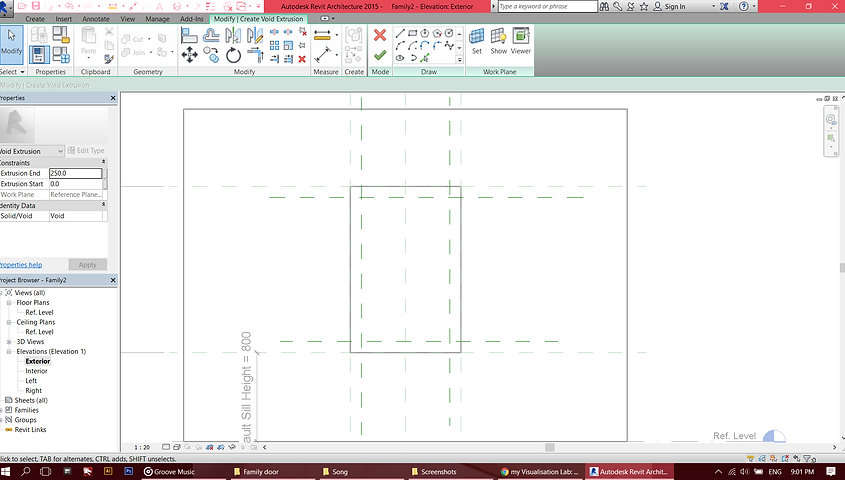Collapse the Identity Data properties section
This screenshot has width=845, height=480.
tap(103, 205)
